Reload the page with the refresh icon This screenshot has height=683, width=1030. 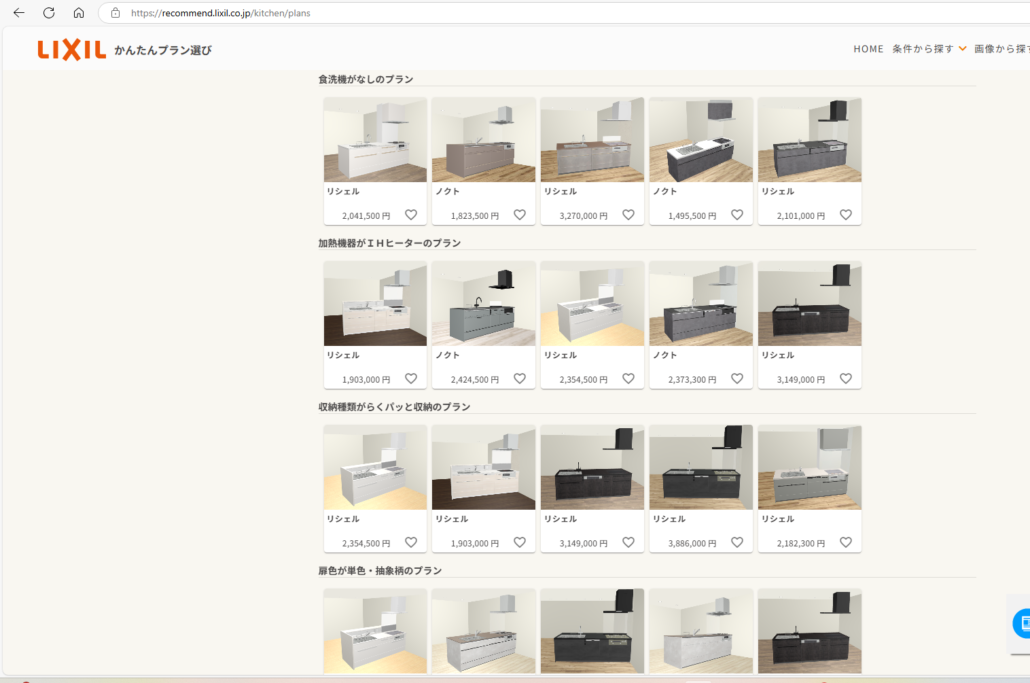click(49, 12)
